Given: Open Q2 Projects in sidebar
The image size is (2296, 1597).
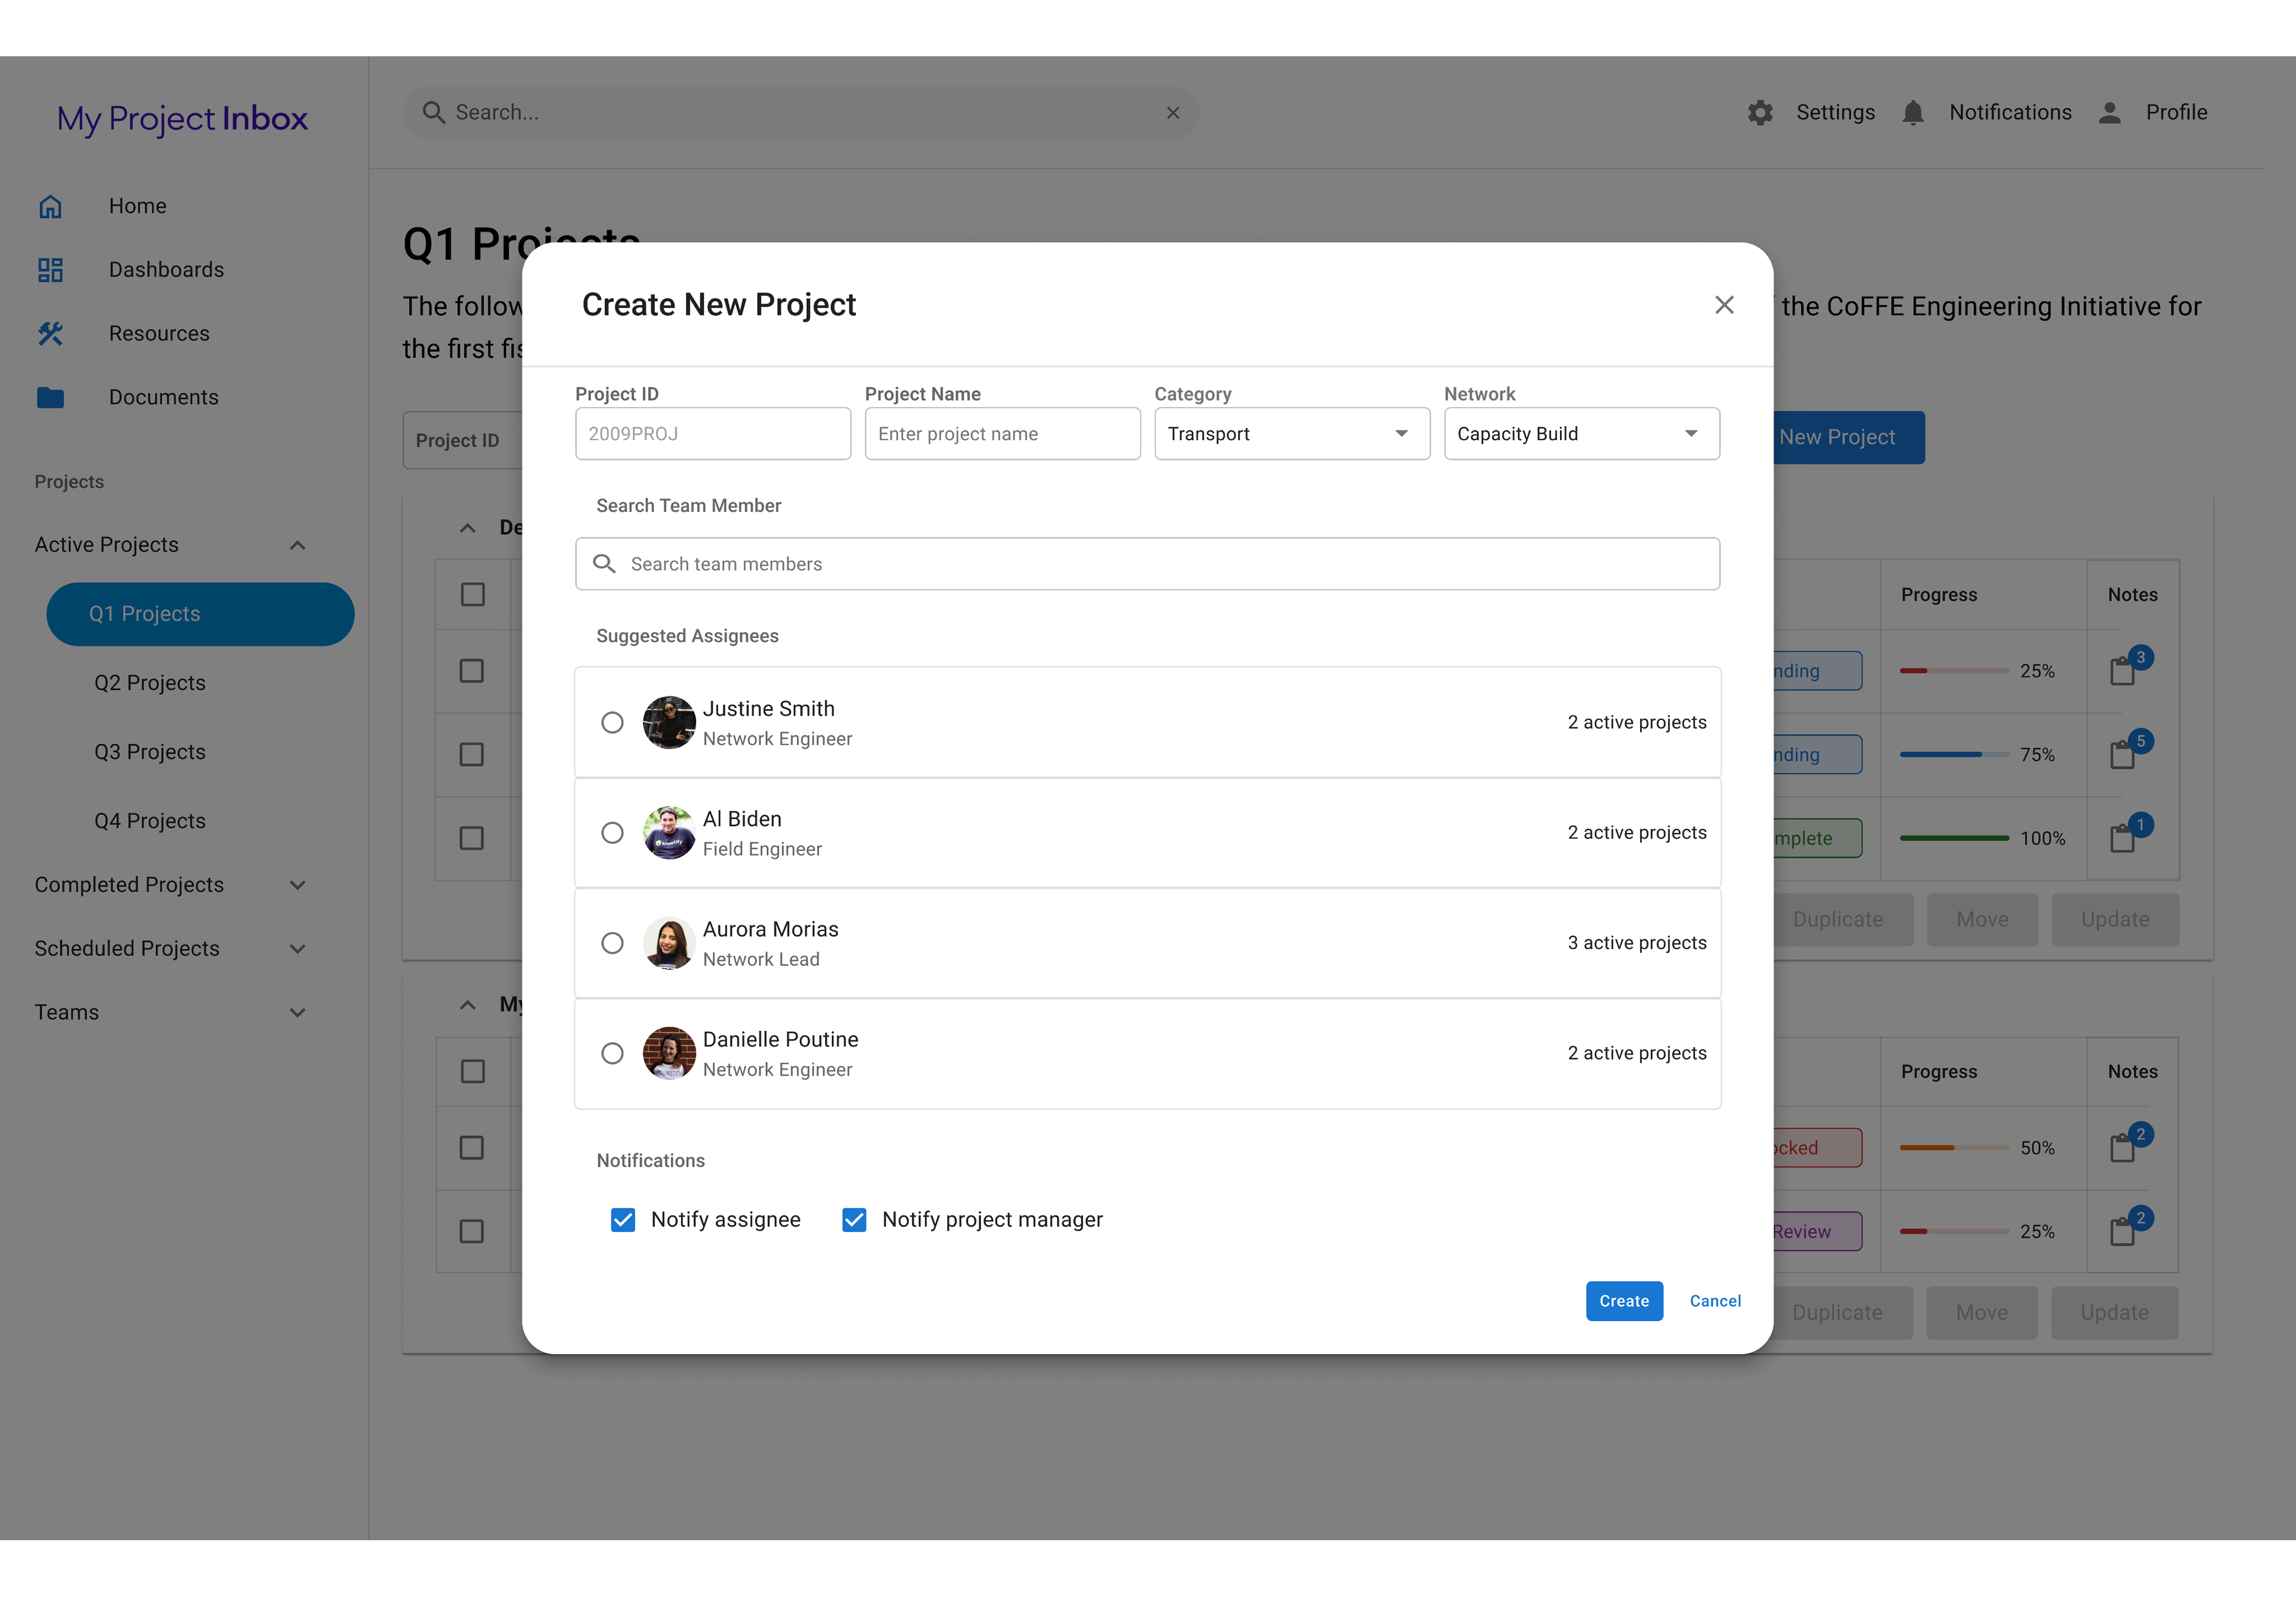Looking at the screenshot, I should click(150, 683).
